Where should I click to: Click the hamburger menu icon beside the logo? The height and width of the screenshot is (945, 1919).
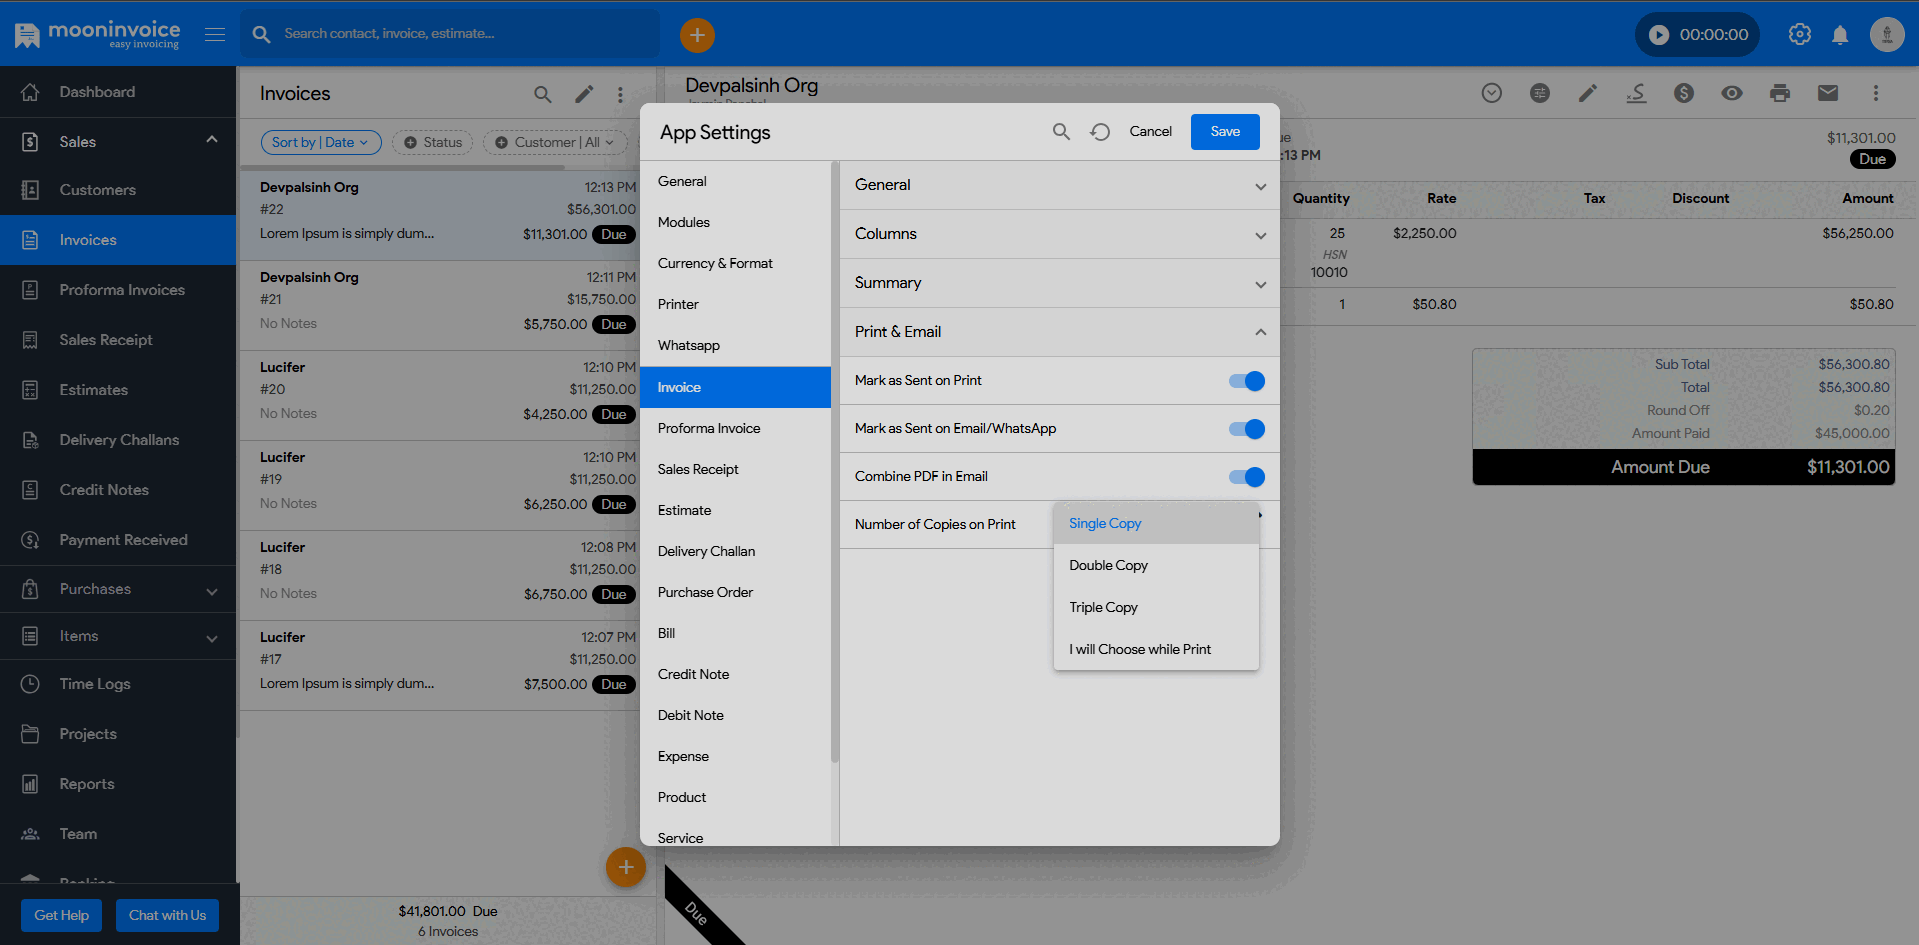(x=215, y=34)
